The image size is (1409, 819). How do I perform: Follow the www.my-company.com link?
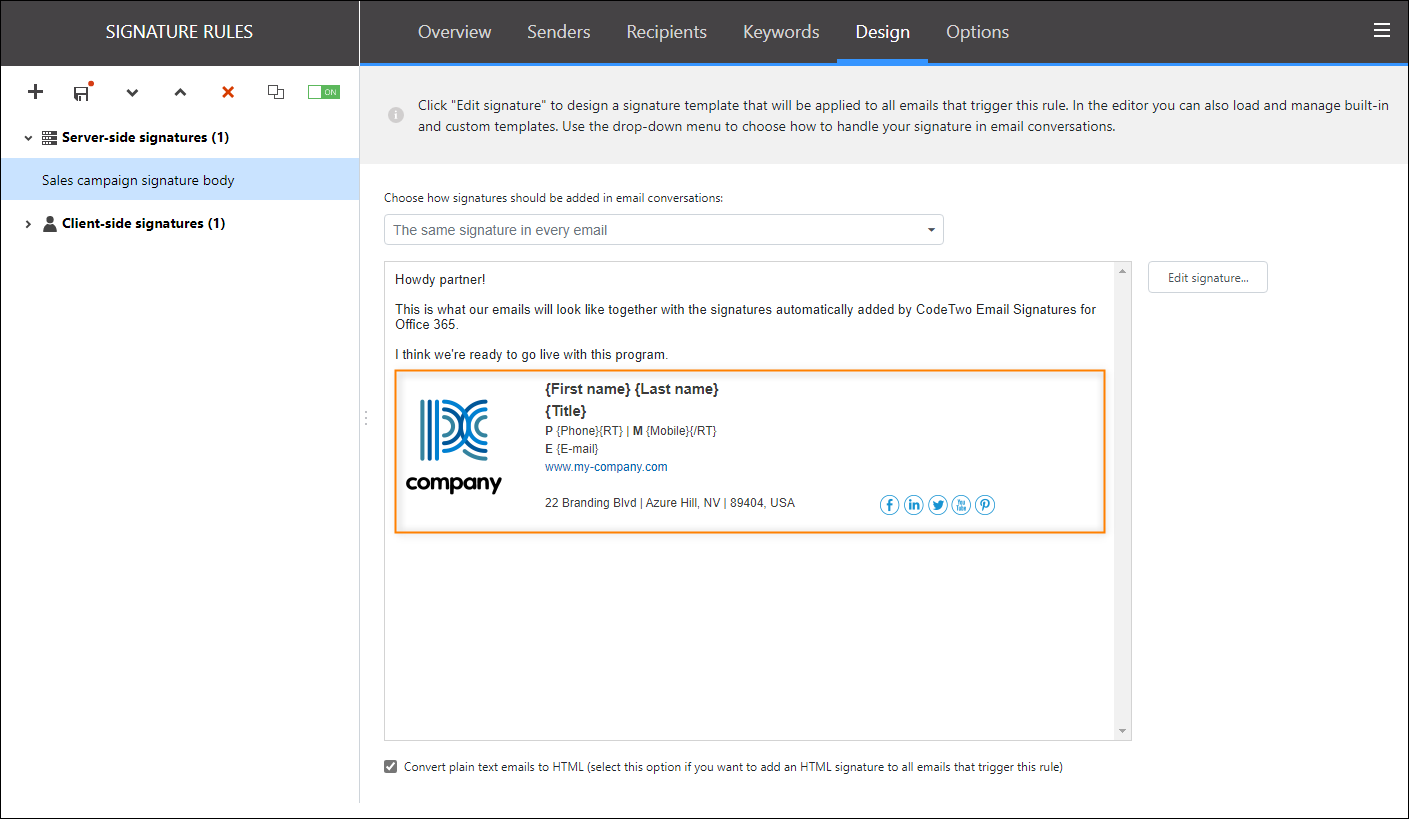click(606, 466)
